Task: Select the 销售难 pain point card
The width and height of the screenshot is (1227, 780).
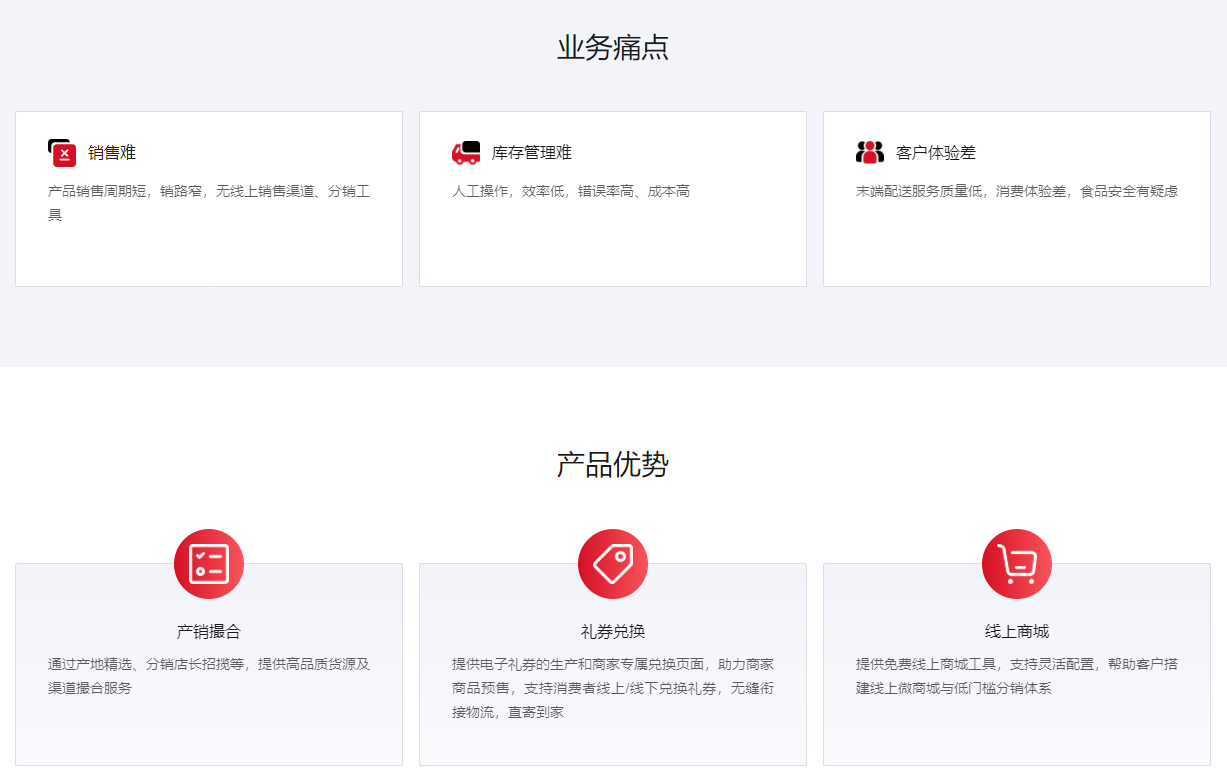Action: point(209,197)
